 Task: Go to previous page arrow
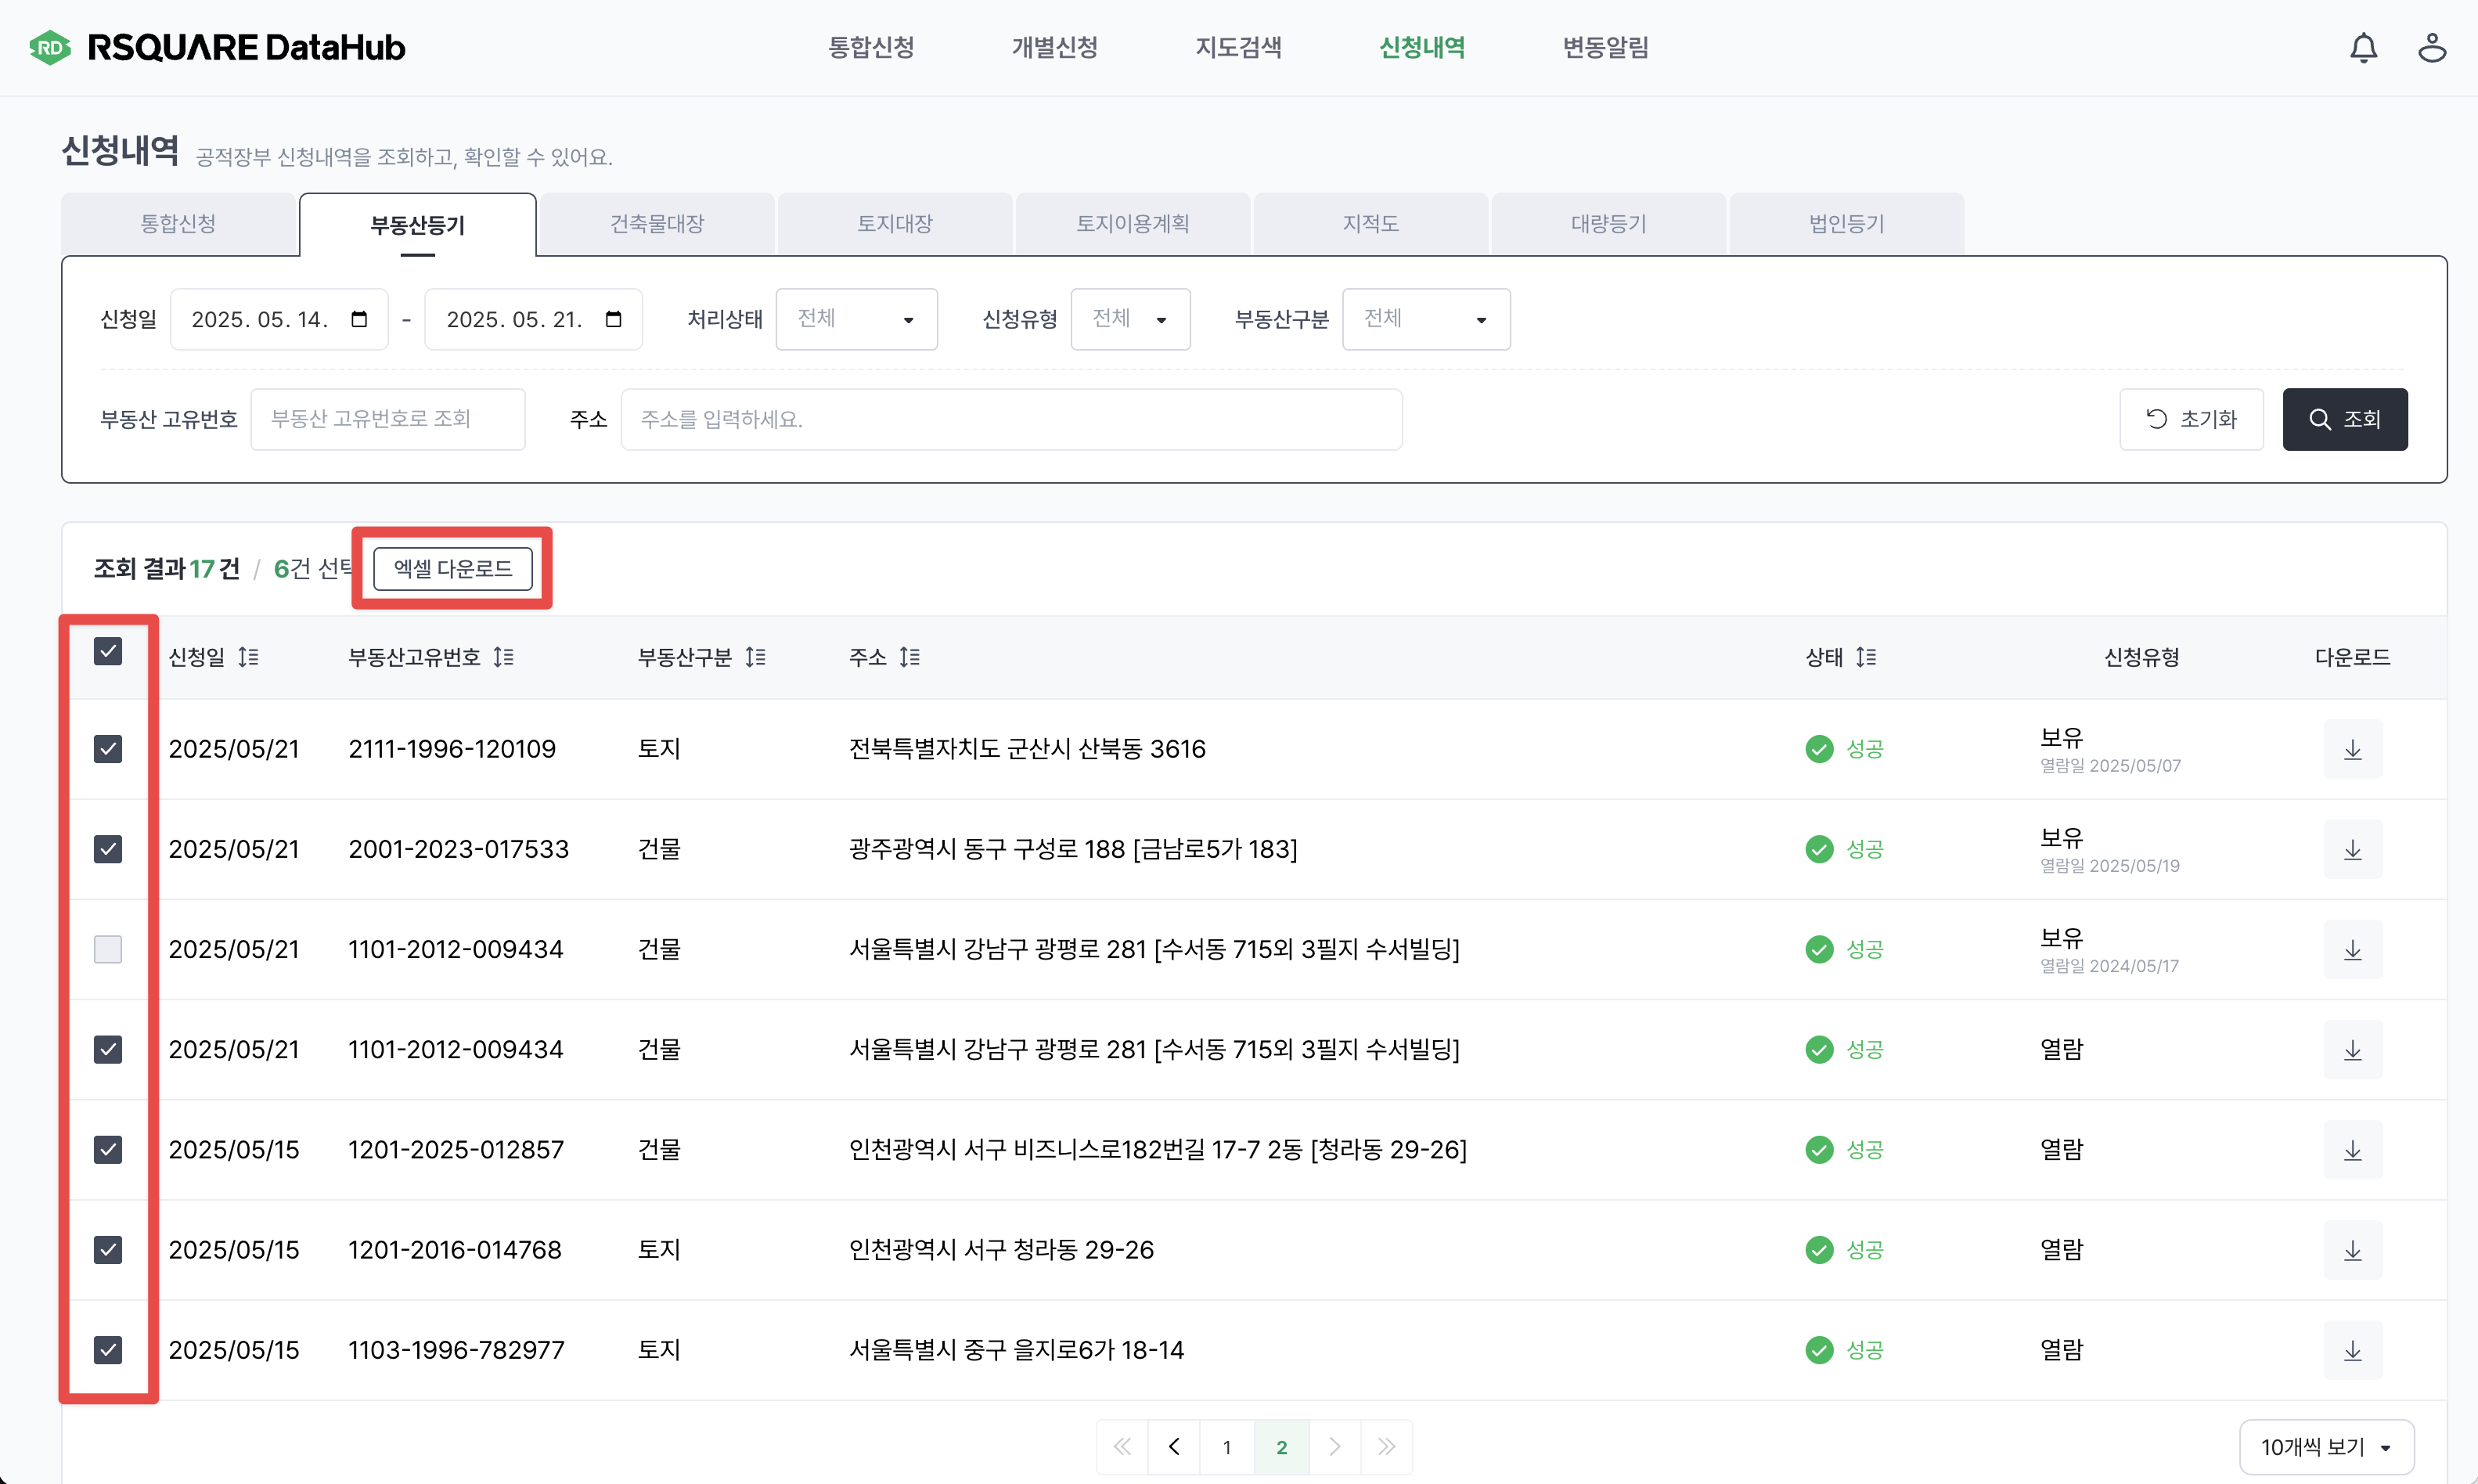[1174, 1446]
